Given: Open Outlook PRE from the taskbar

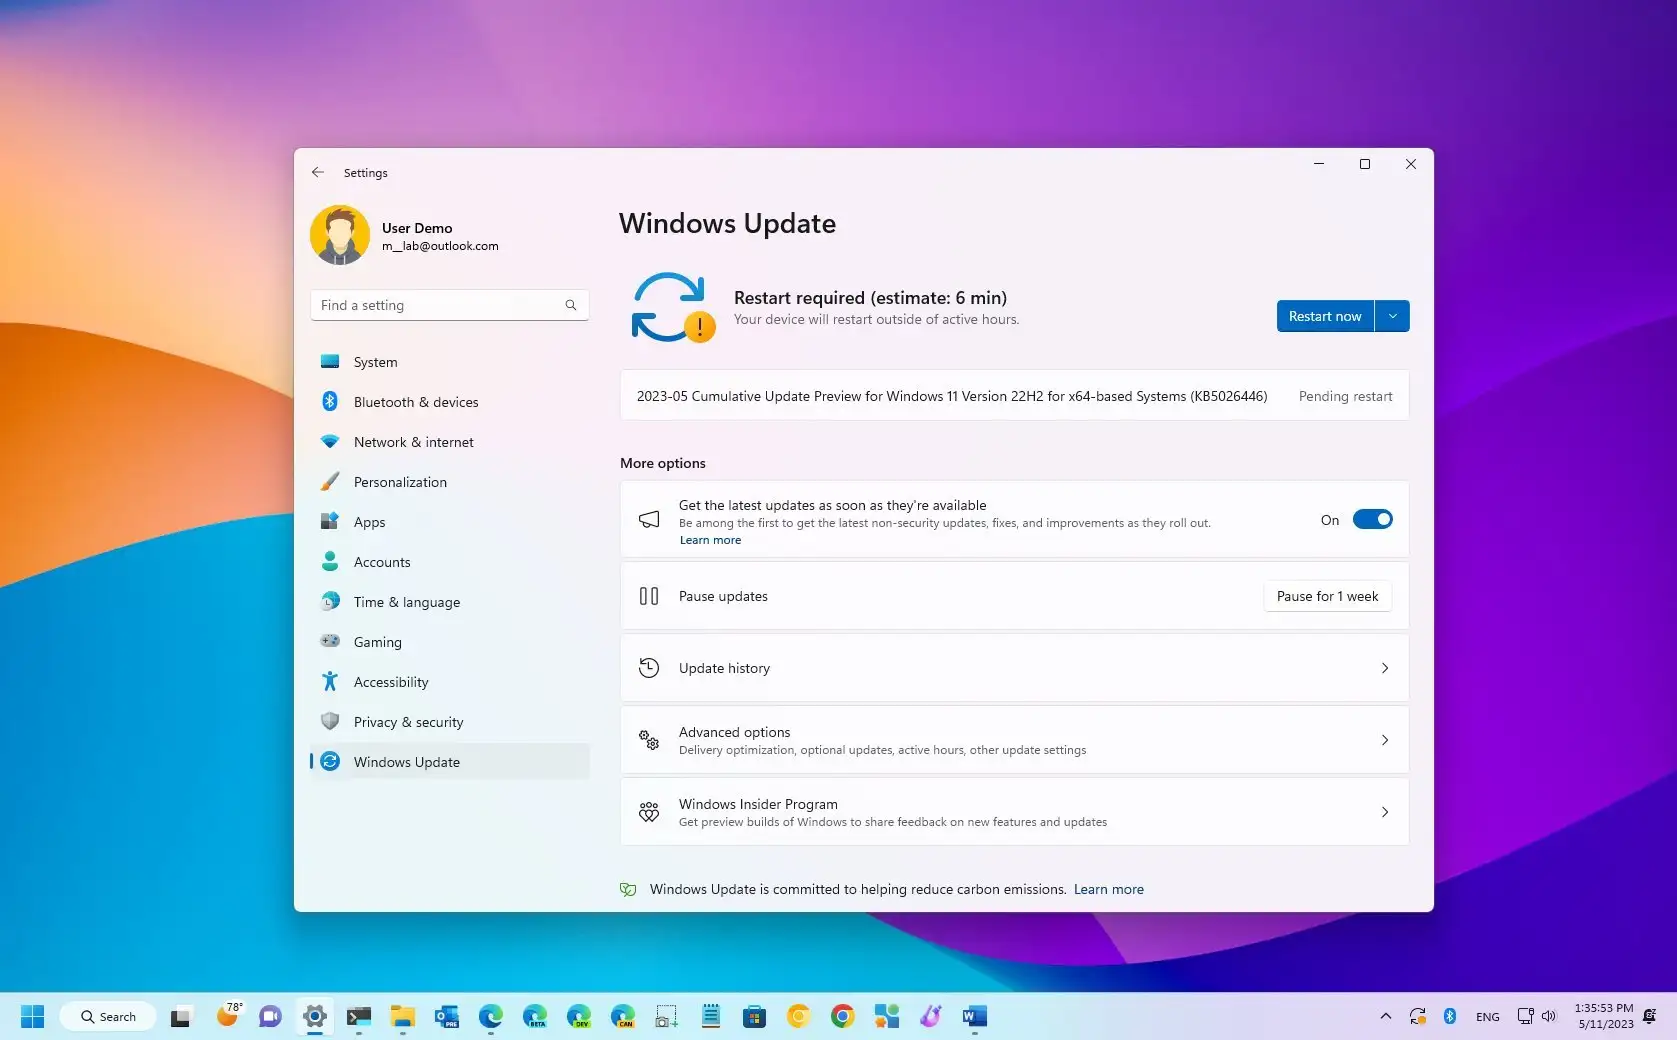Looking at the screenshot, I should tap(446, 1017).
